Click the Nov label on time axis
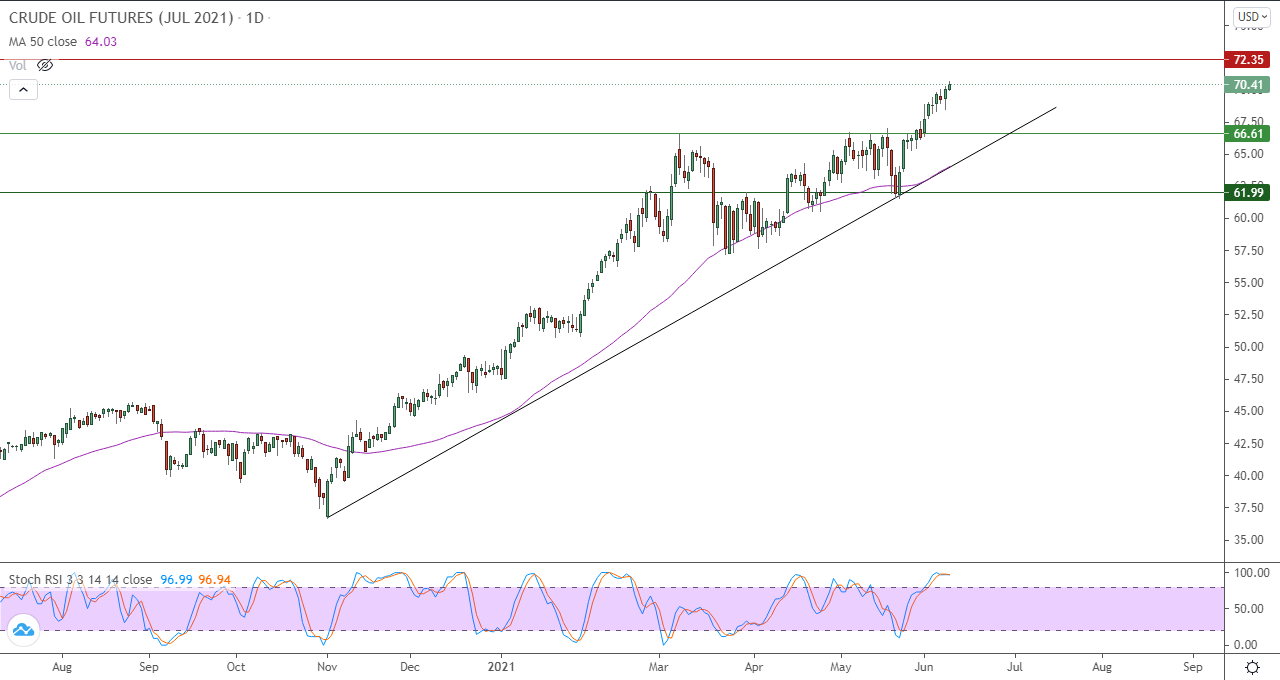1280x680 pixels. point(326,665)
